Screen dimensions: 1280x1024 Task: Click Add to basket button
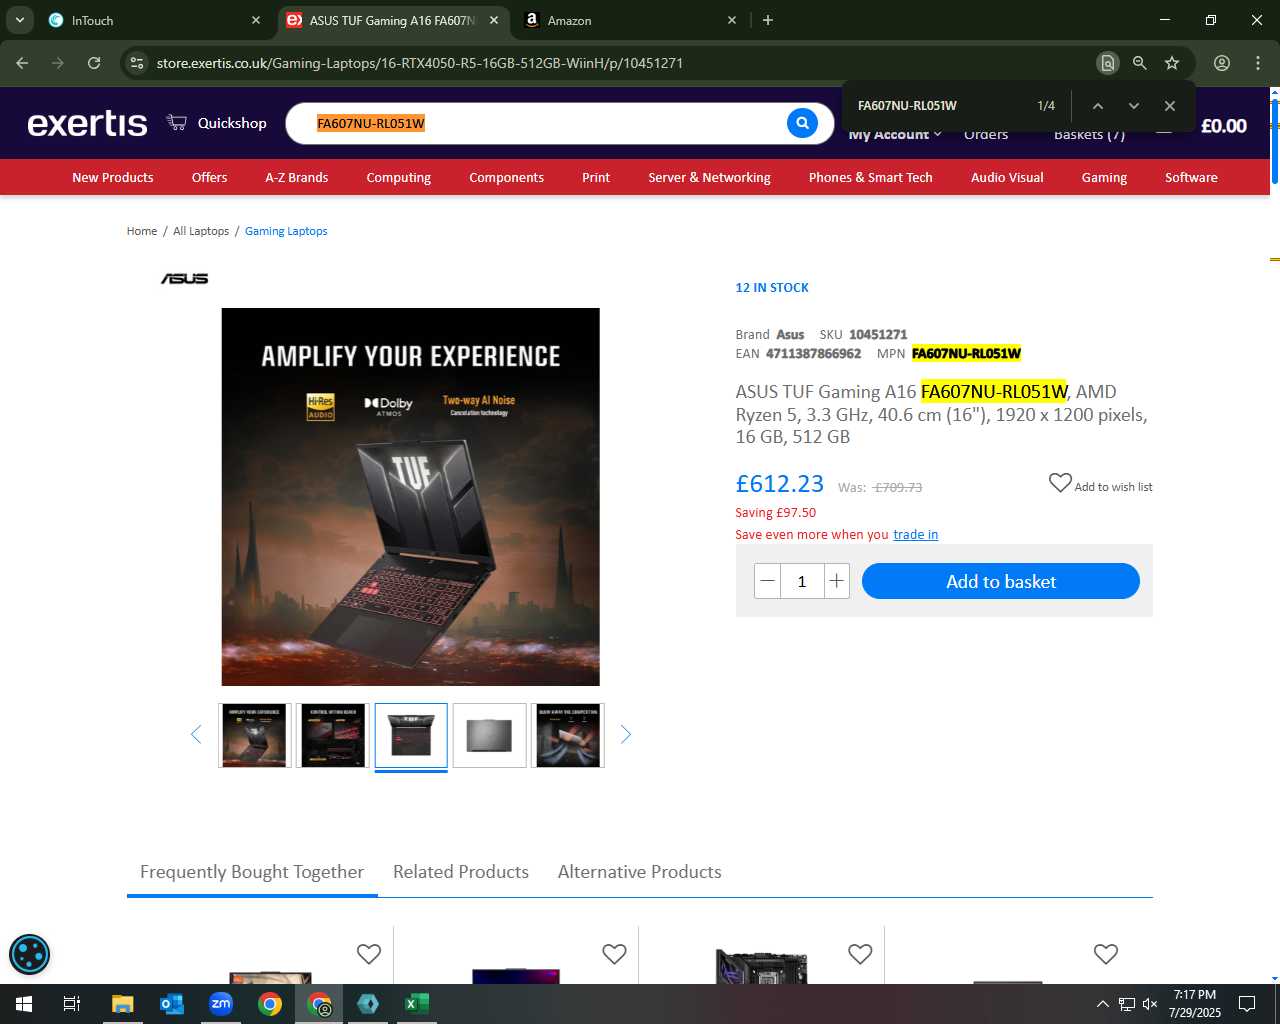tap(1001, 581)
